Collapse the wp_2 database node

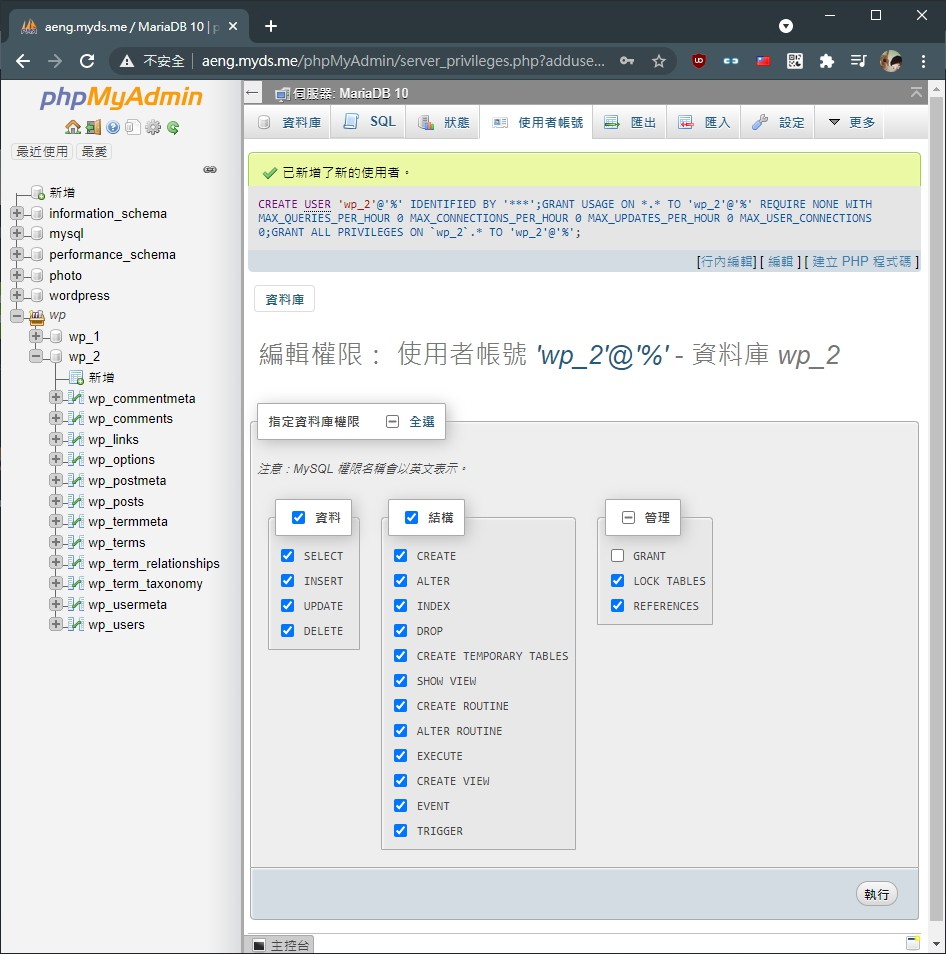pos(36,356)
